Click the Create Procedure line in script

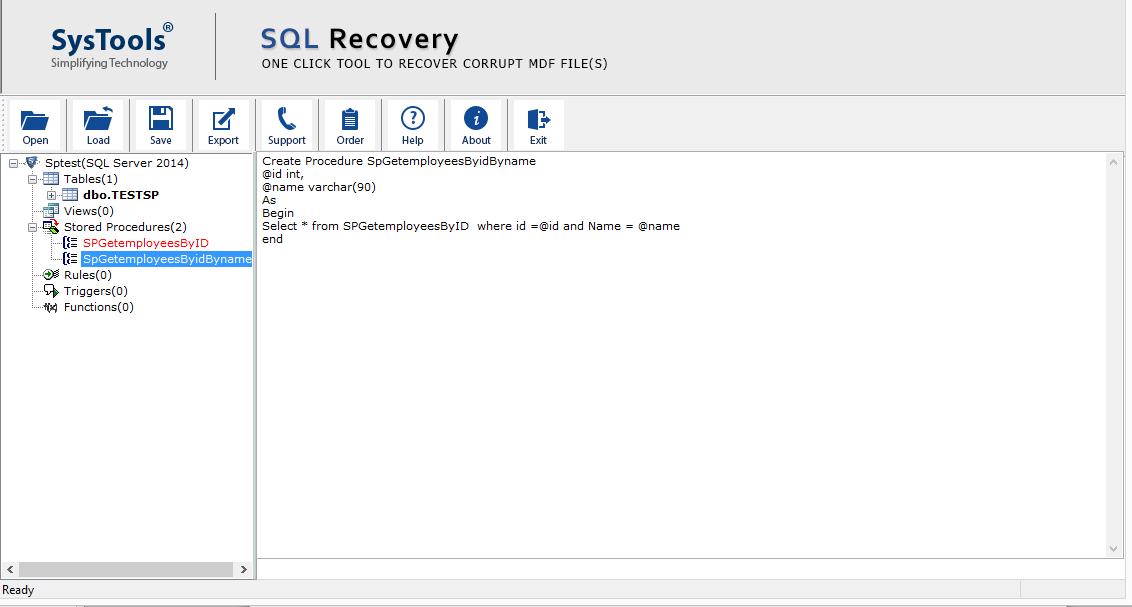coord(399,161)
